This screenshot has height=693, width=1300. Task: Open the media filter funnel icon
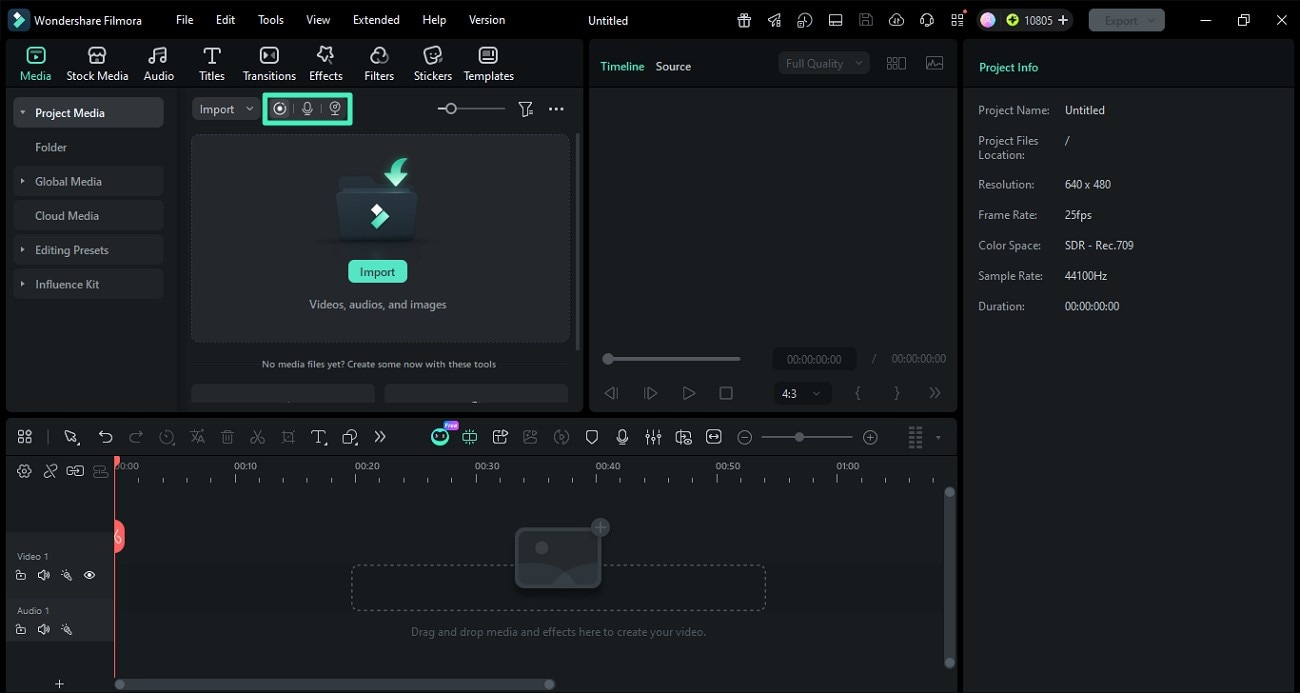[x=525, y=109]
